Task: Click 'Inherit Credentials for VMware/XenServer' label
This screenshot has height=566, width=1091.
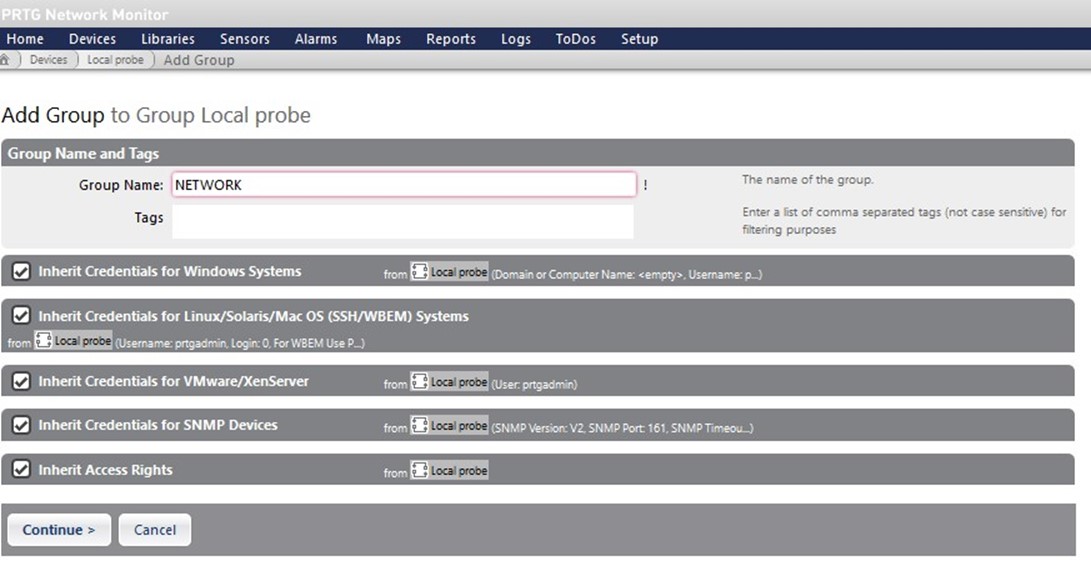Action: click(173, 382)
